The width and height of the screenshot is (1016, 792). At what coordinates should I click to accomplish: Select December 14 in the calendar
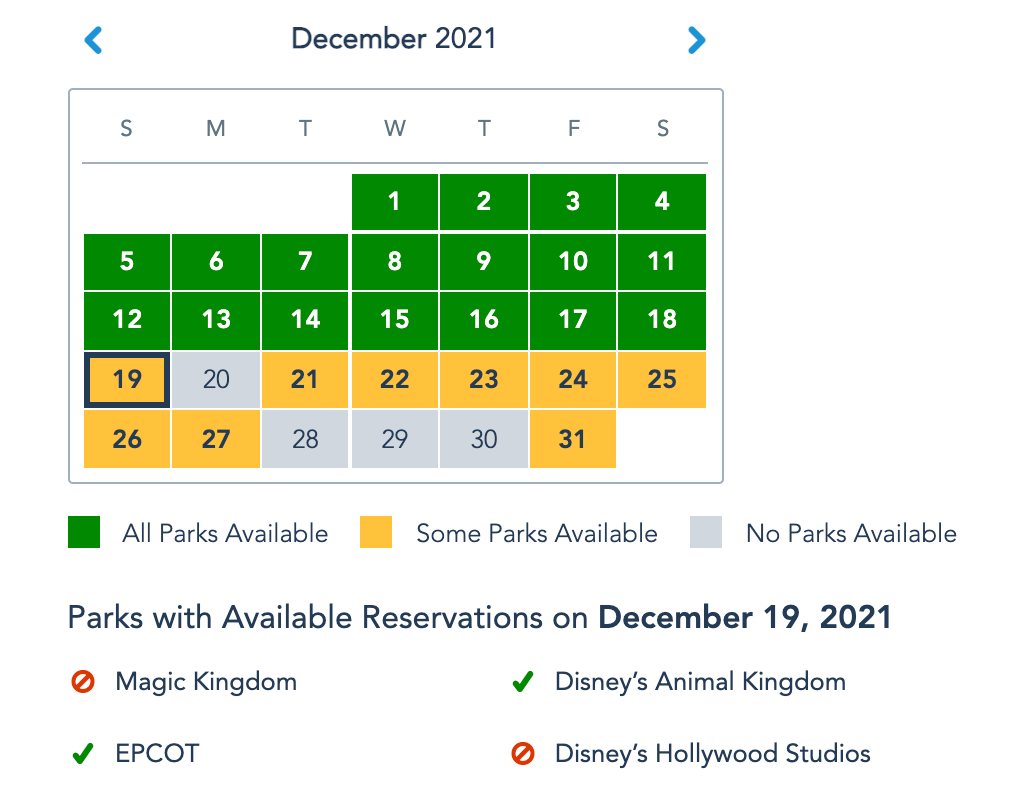click(305, 320)
